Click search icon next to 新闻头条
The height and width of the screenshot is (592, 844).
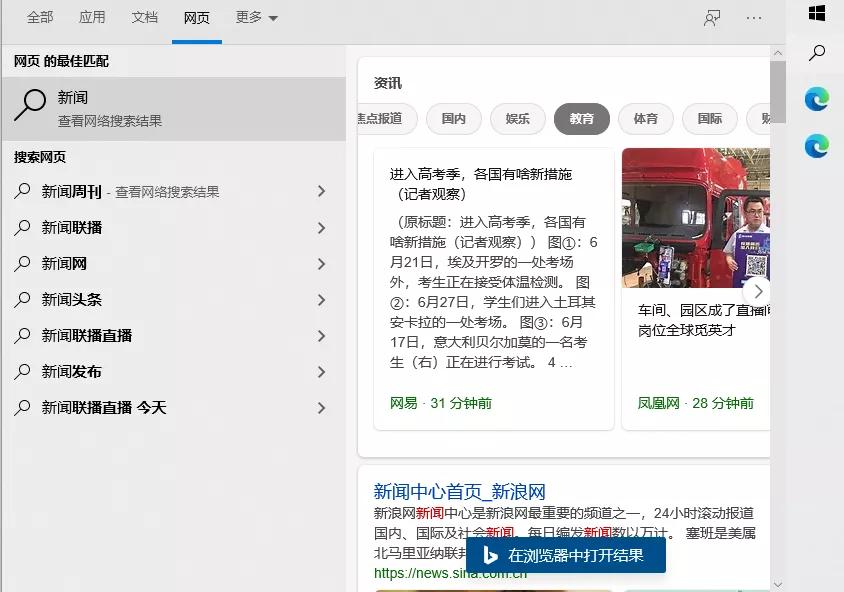(x=22, y=299)
